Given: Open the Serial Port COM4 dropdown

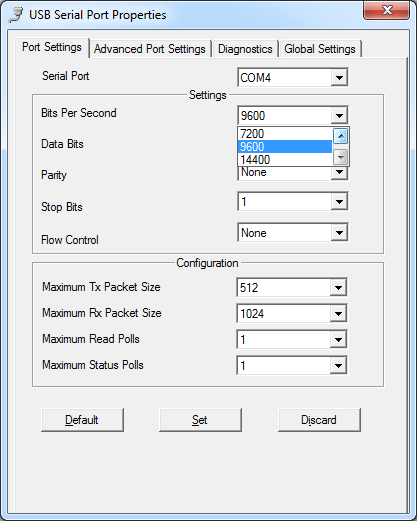Looking at the screenshot, I should [x=340, y=78].
